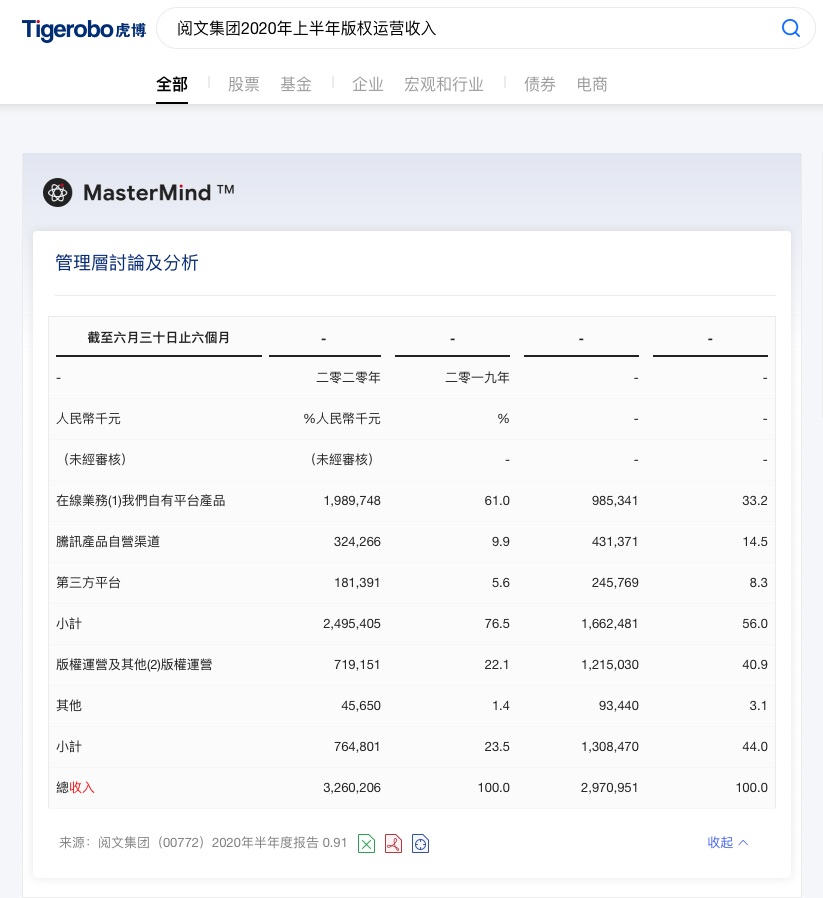The height and width of the screenshot is (898, 823).
Task: Click the value 45,650
Action: [361, 706]
